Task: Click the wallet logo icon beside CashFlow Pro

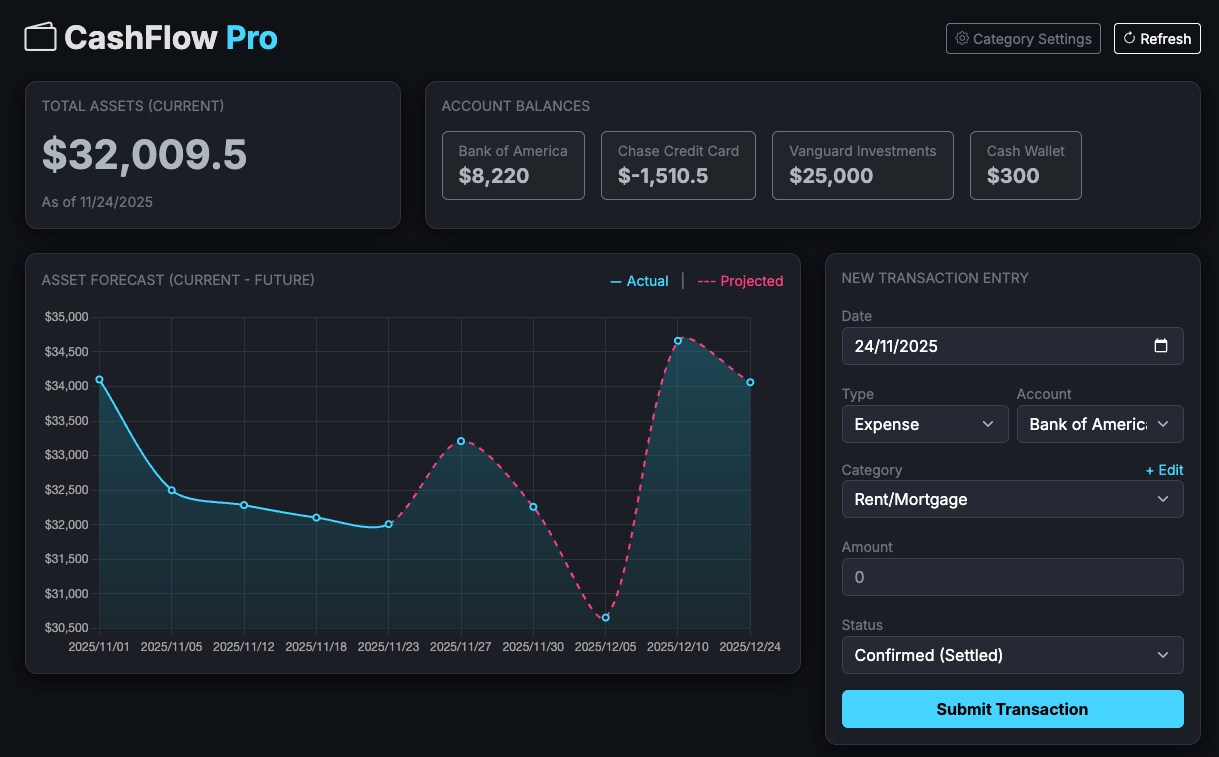Action: click(x=40, y=37)
